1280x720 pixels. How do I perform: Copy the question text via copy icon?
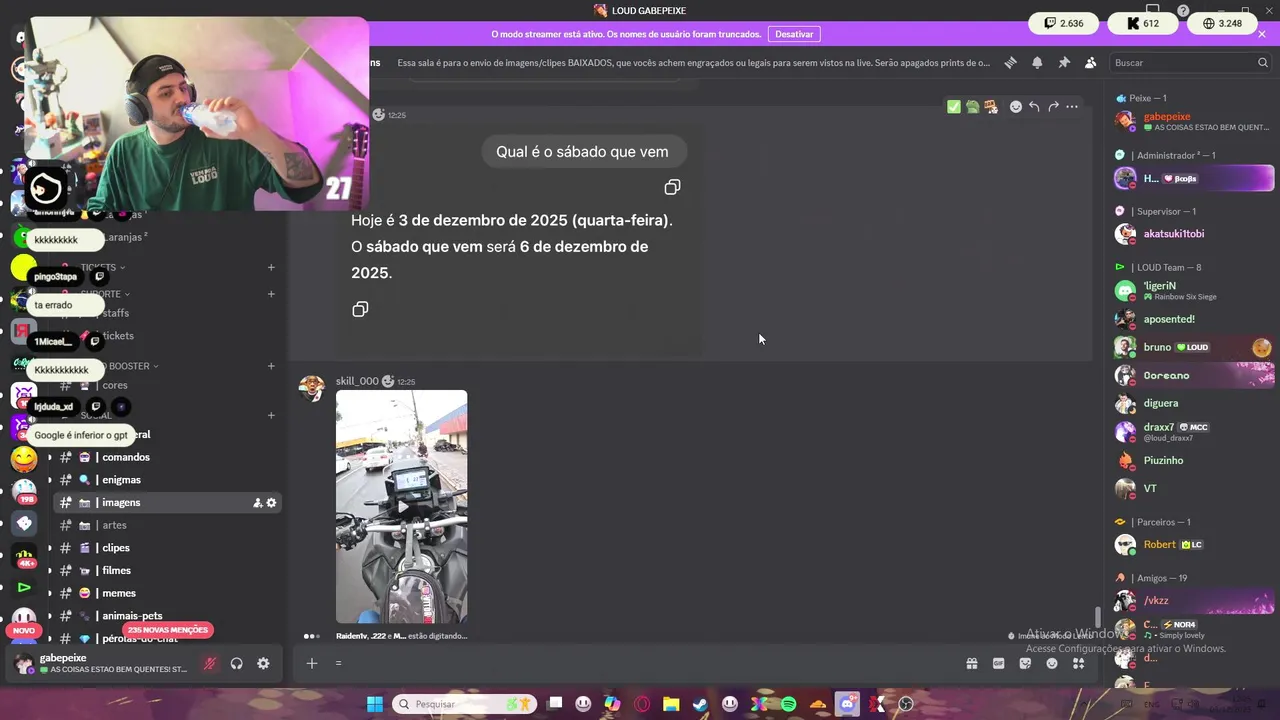[x=672, y=187]
